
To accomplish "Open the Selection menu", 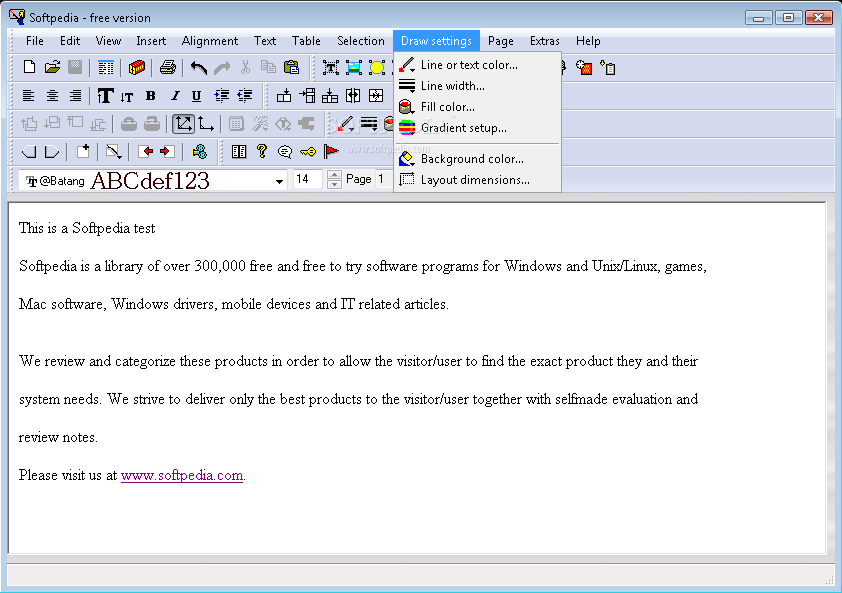I will pos(360,41).
